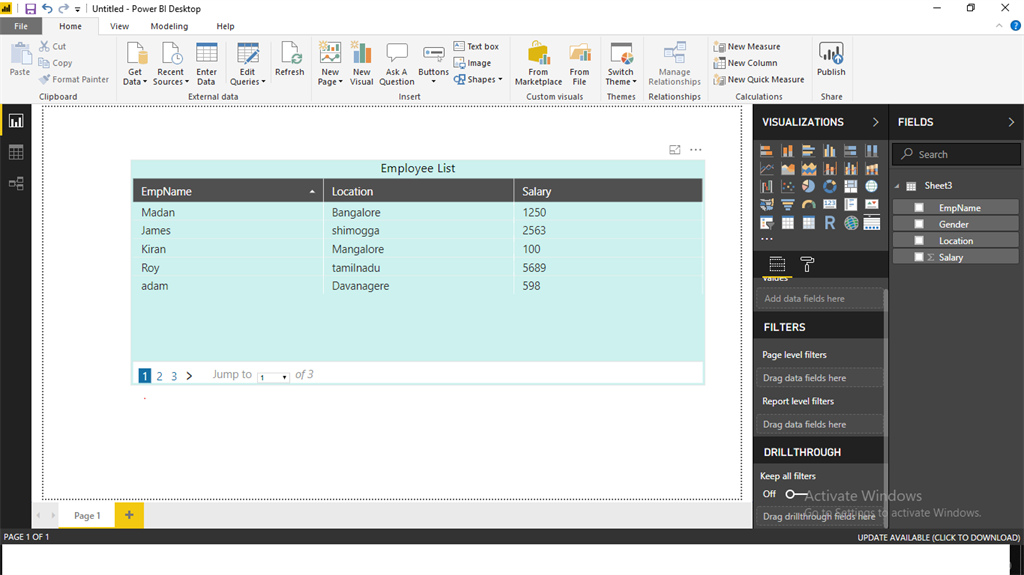Screen dimensions: 1024x575
Task: Check the EmpName field checkbox
Action: [x=919, y=208]
